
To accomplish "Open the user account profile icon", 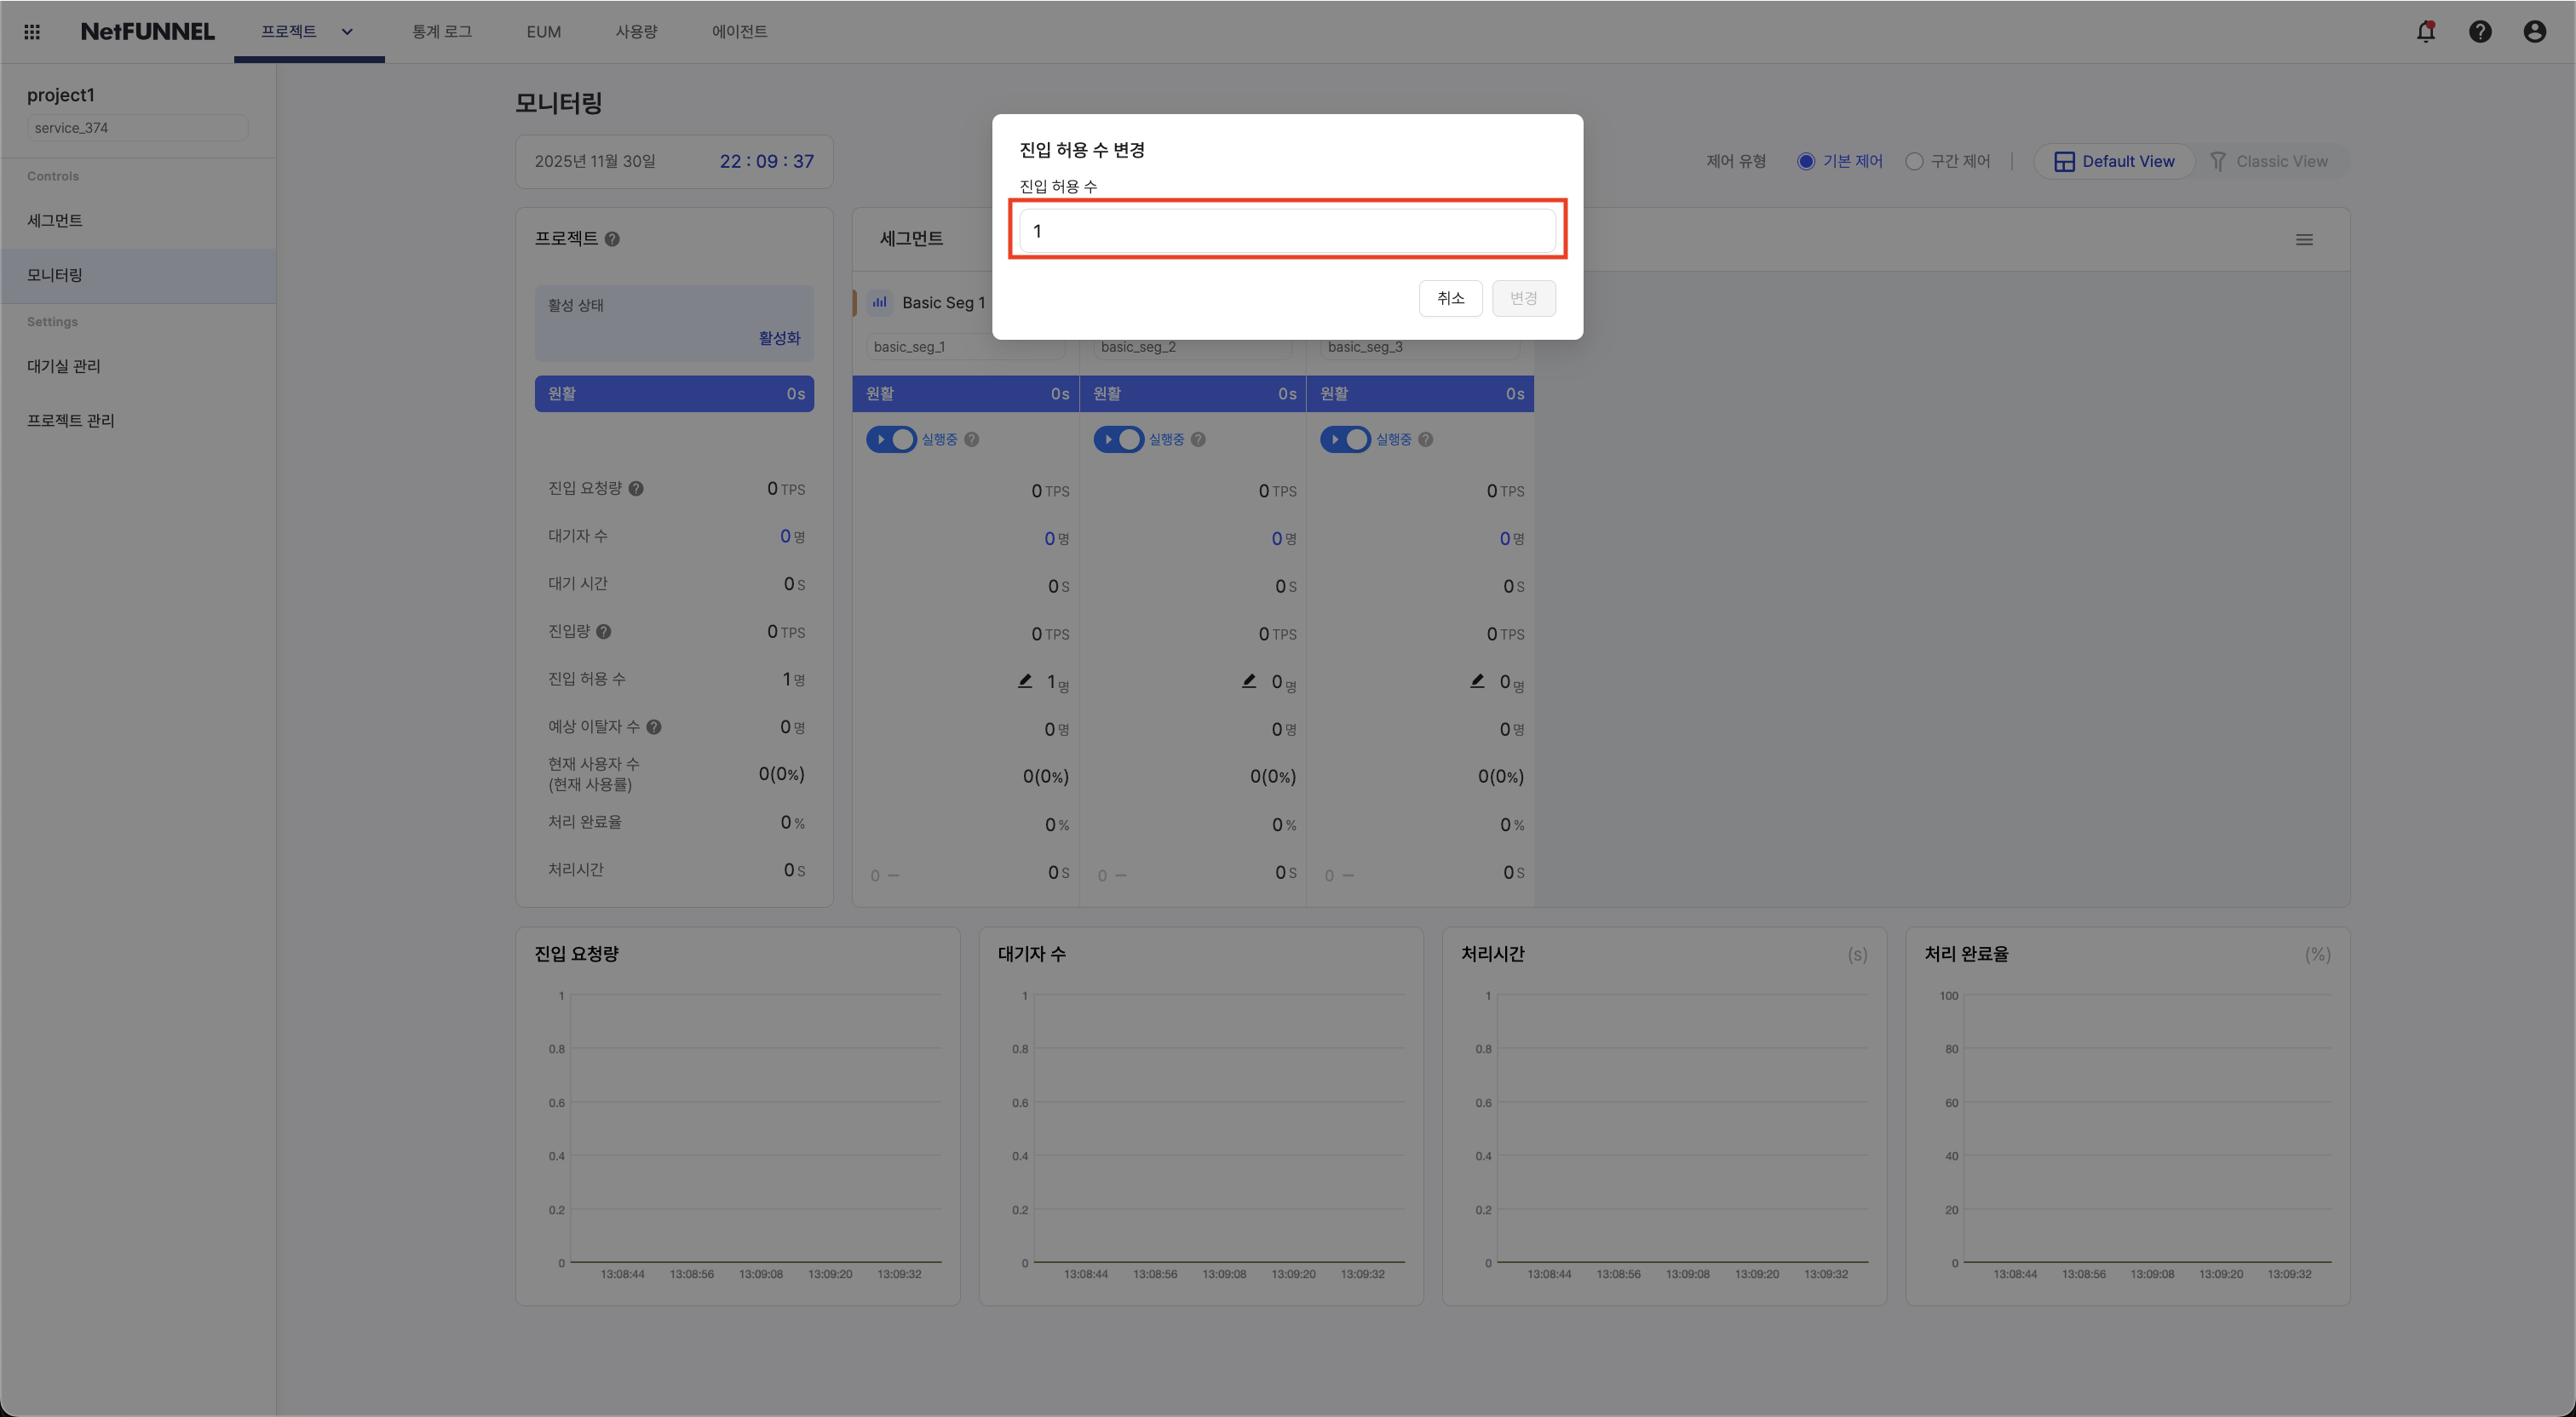I will tap(2534, 31).
